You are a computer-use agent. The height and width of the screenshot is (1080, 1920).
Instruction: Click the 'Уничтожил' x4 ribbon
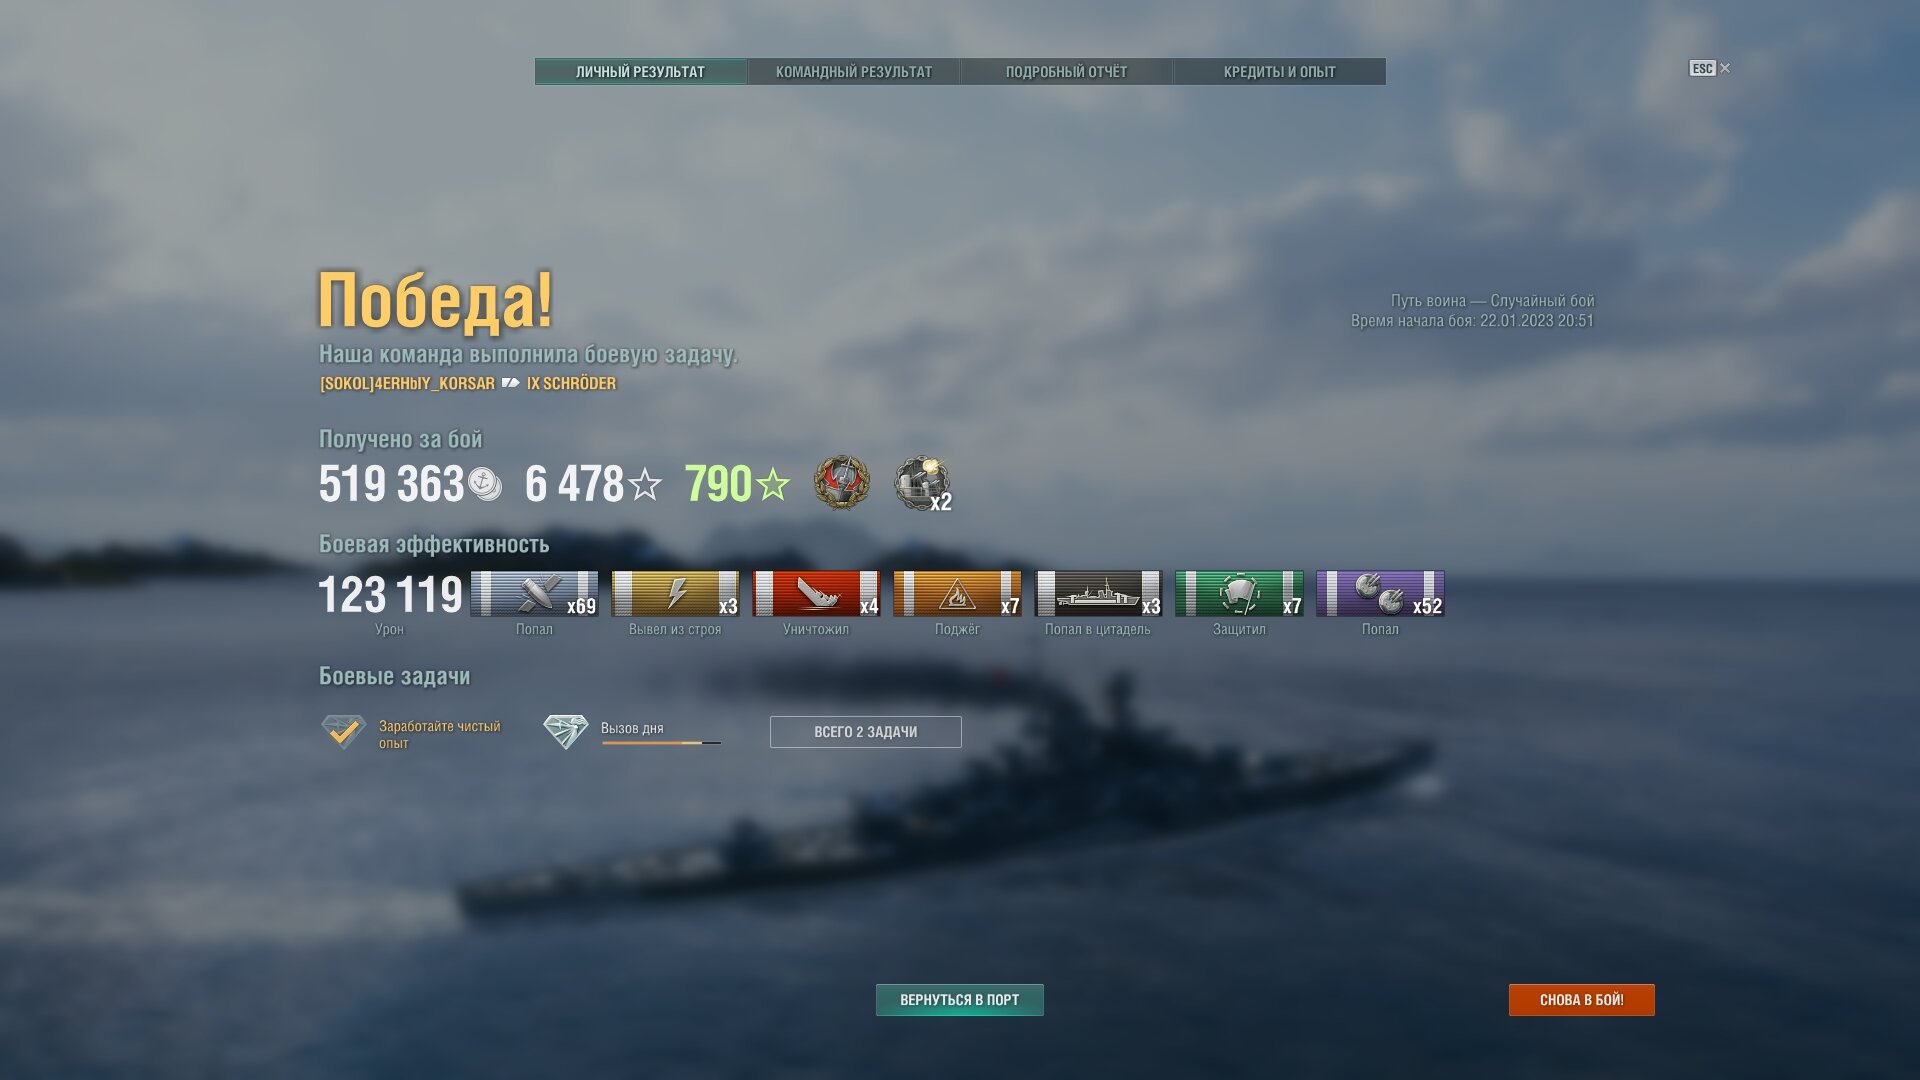816,594
